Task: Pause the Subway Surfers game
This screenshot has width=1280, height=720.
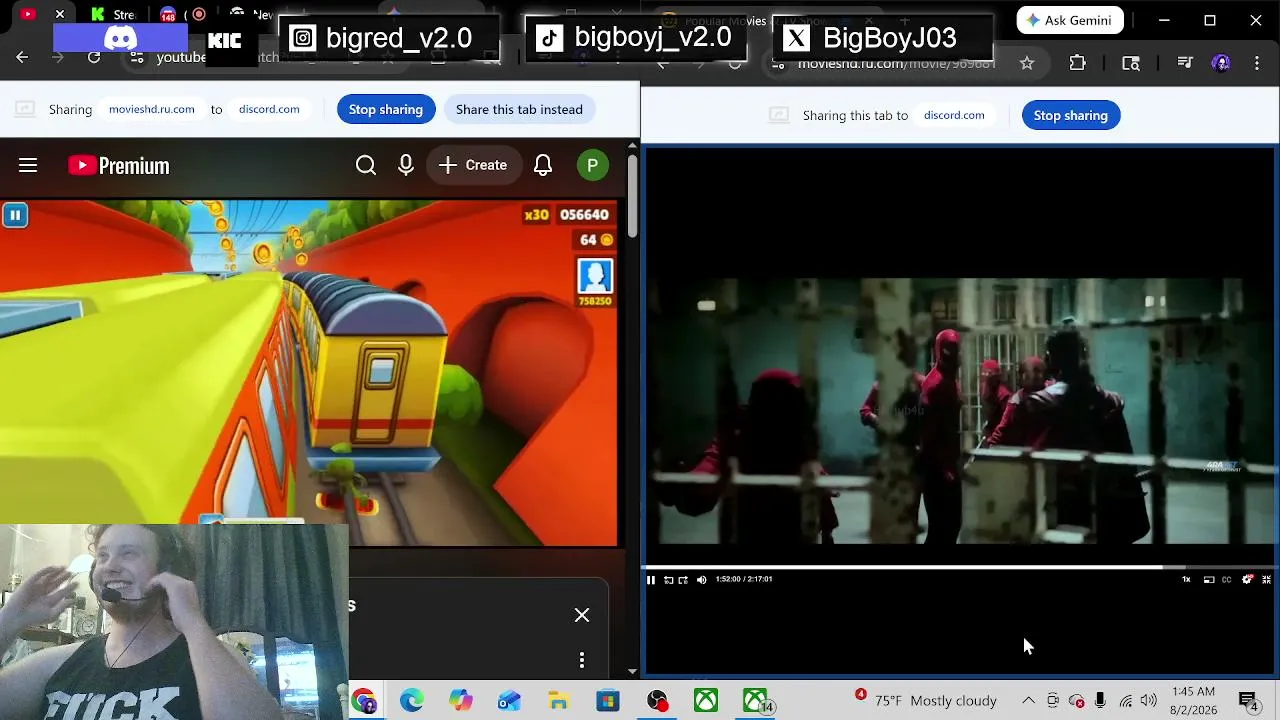Action: pyautogui.click(x=15, y=215)
